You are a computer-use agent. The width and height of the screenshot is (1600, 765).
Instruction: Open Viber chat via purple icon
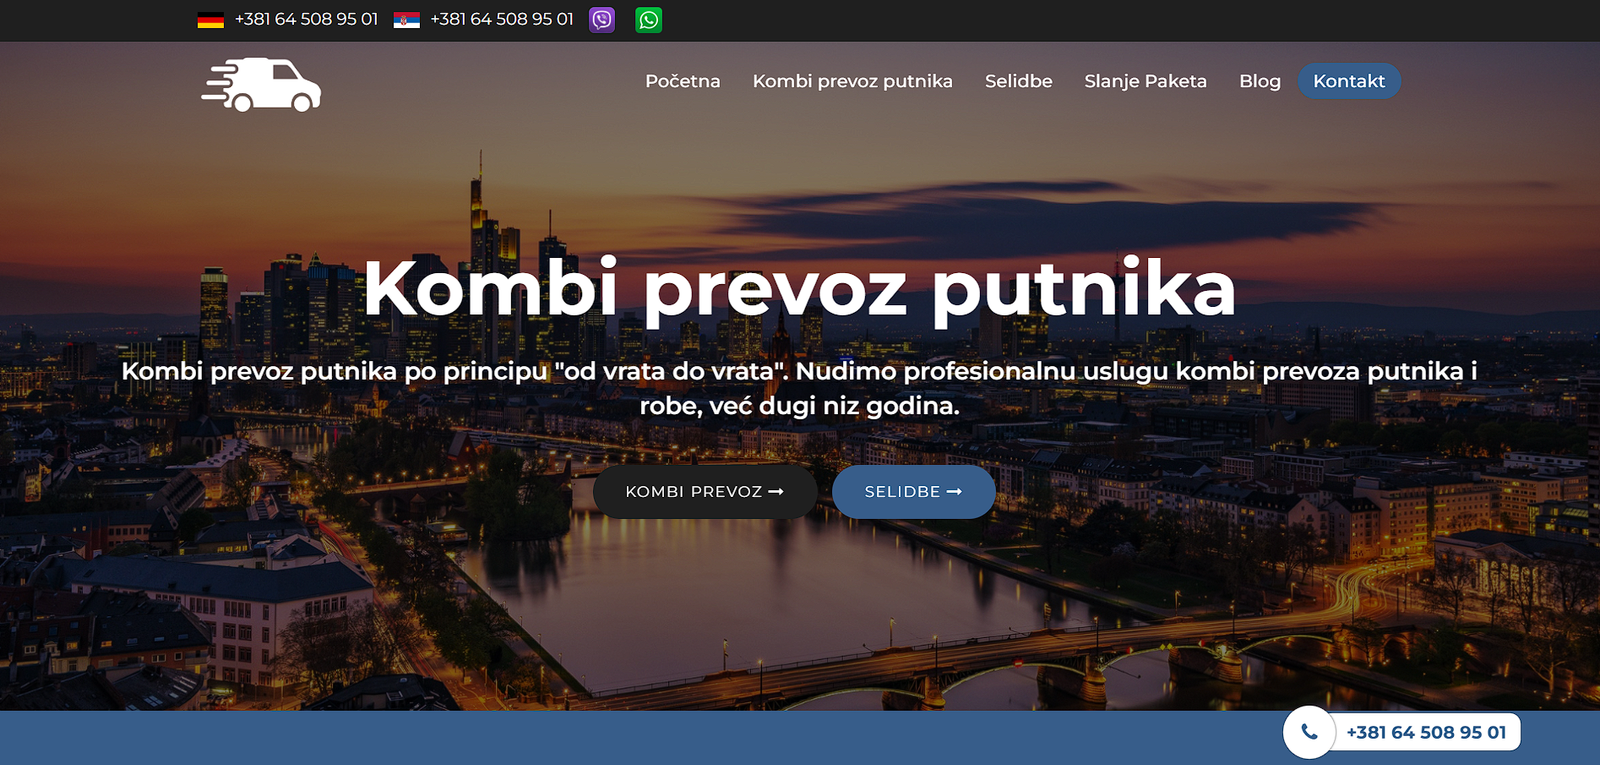point(602,20)
